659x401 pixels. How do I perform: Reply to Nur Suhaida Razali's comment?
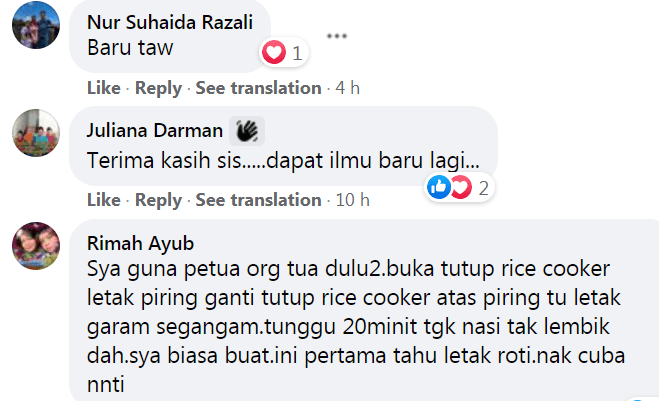point(158,88)
